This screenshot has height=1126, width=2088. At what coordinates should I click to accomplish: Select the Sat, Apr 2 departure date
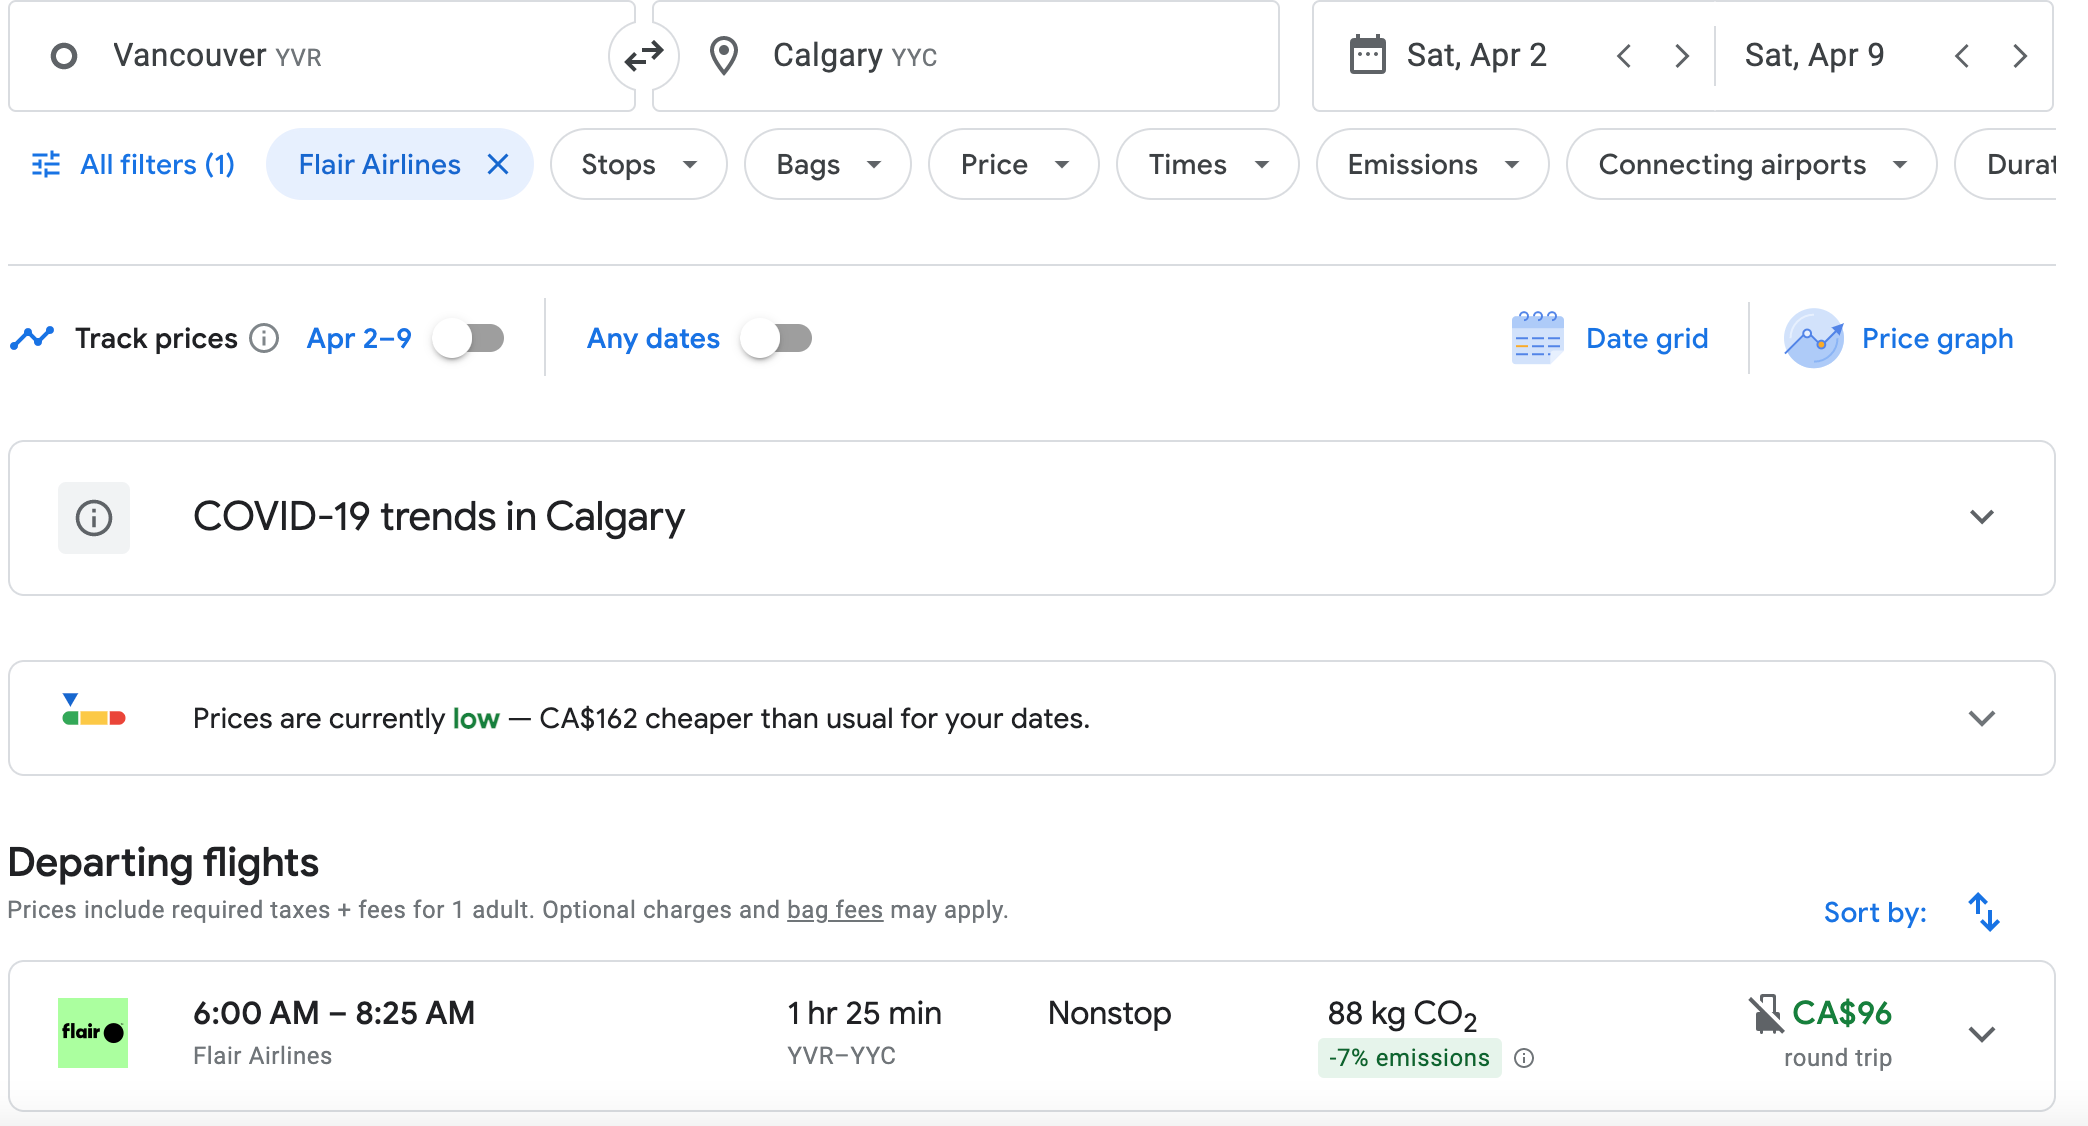[1476, 56]
